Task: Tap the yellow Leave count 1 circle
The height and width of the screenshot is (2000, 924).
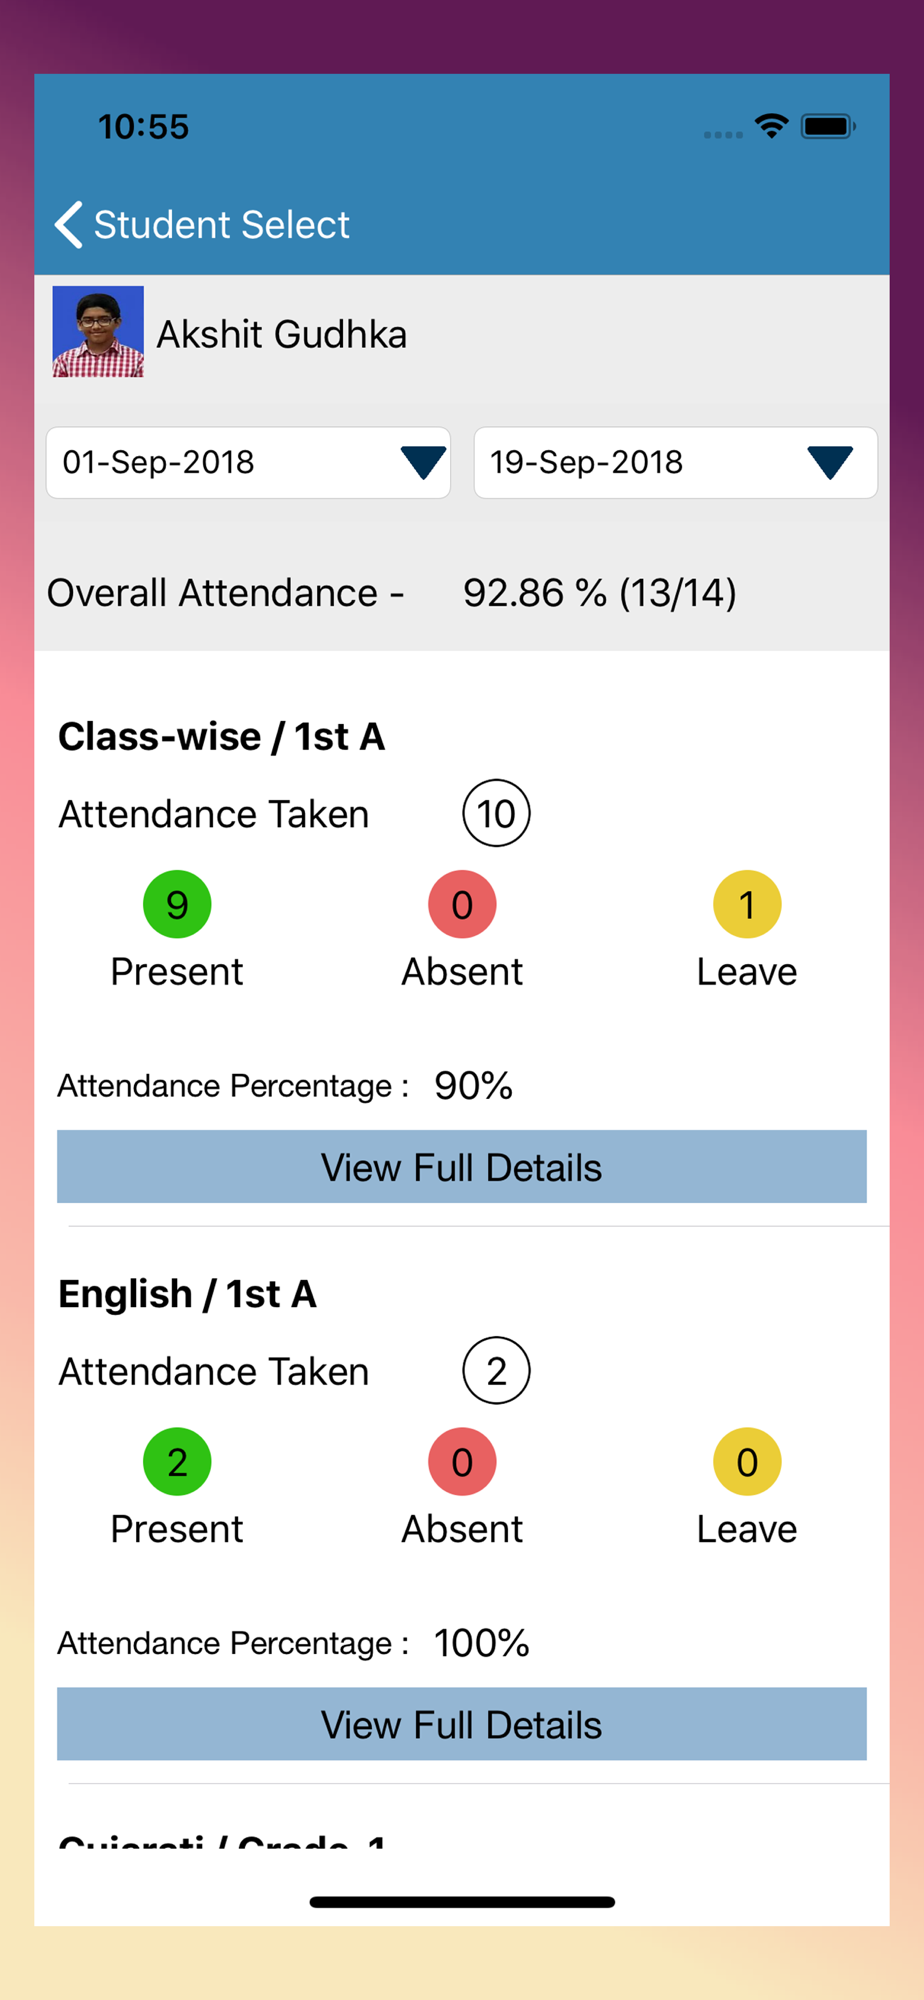Action: point(747,905)
